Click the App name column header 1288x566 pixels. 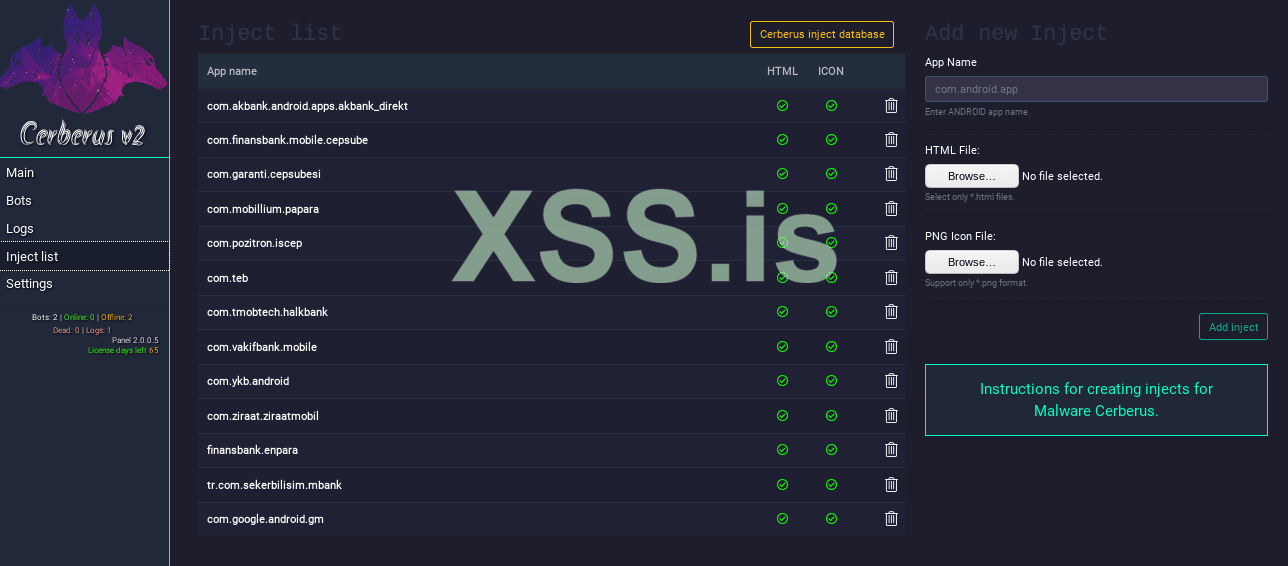232,71
